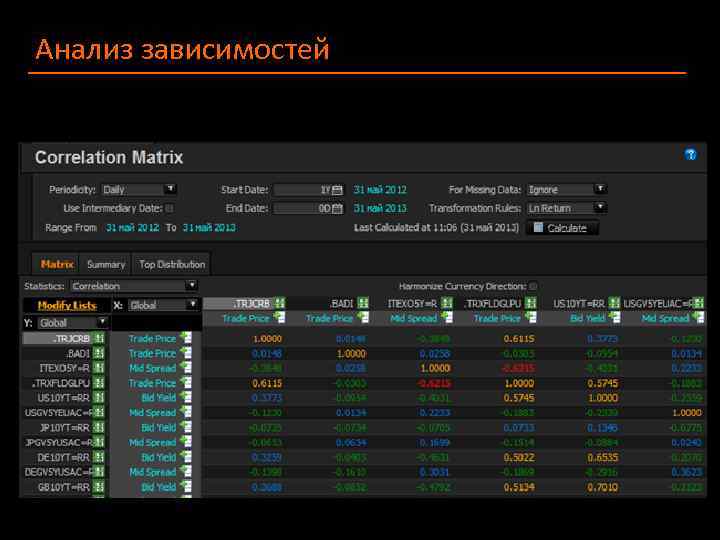Click green icon in .TRXFLDGLPU column header
The height and width of the screenshot is (540, 720).
tap(530, 303)
